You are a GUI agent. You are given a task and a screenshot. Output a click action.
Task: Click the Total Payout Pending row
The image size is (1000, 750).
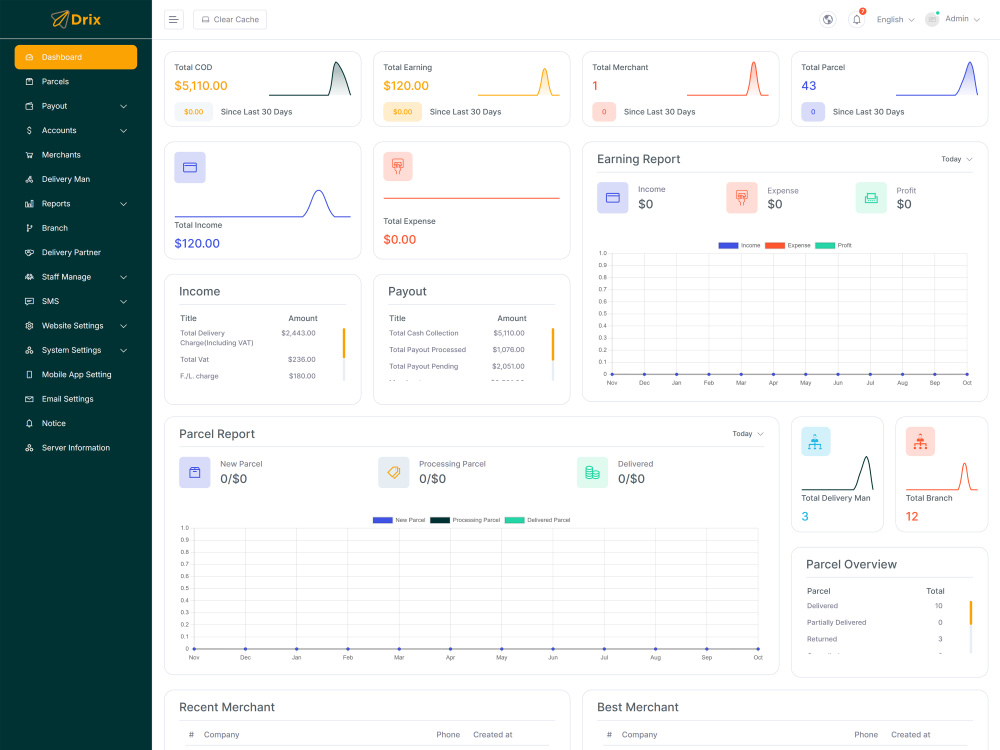[x=457, y=367]
